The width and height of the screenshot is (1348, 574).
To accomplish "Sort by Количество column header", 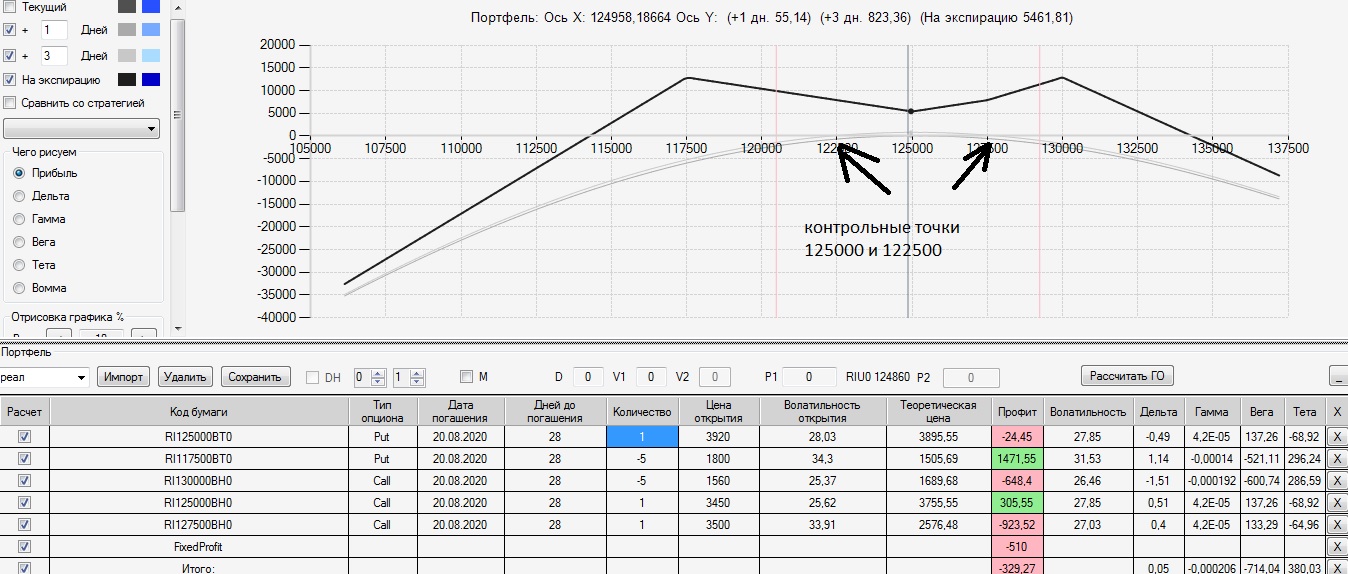I will click(x=642, y=410).
